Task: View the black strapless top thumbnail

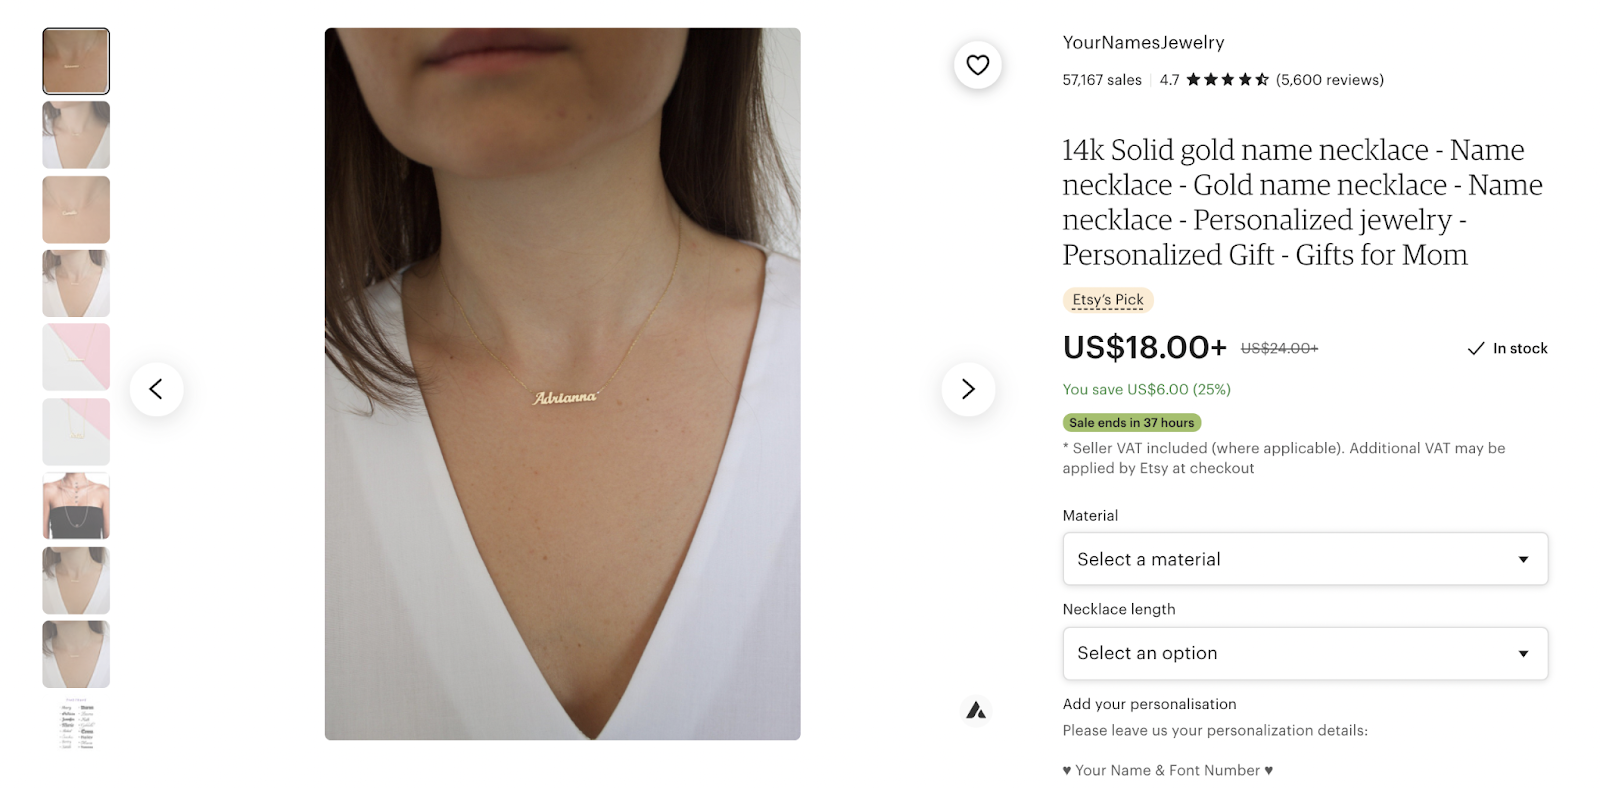Action: pyautogui.click(x=76, y=506)
